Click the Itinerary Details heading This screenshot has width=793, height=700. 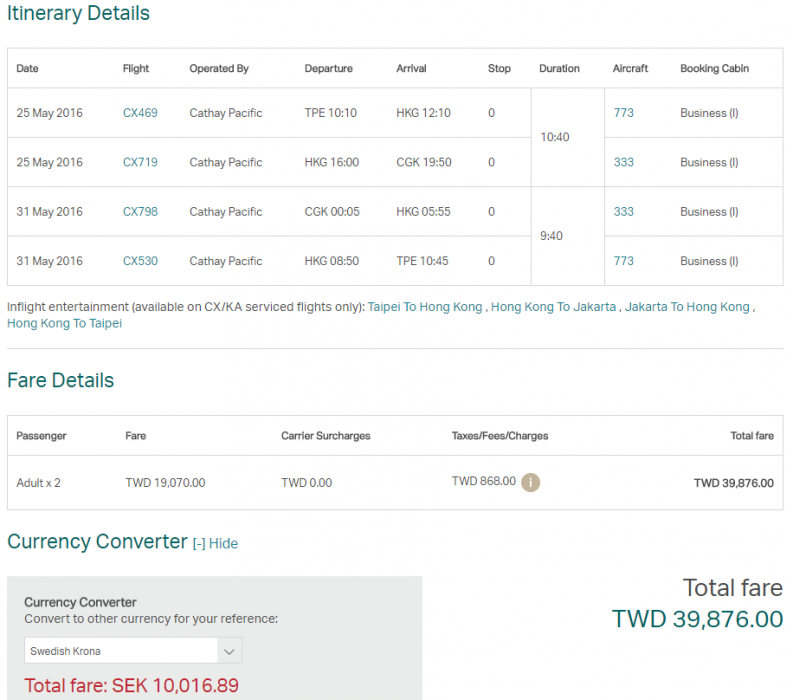[x=78, y=14]
